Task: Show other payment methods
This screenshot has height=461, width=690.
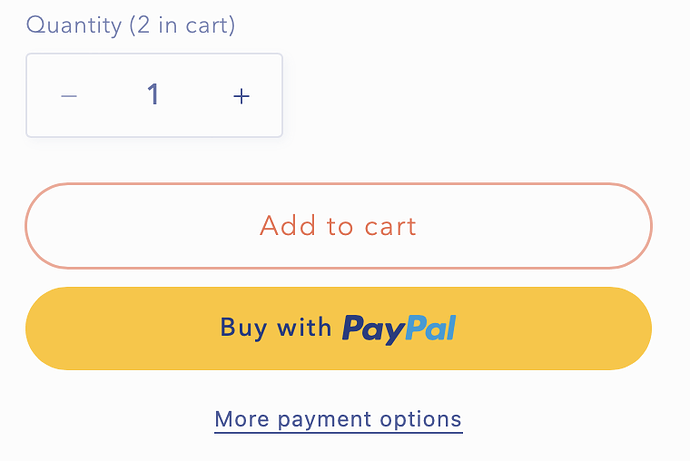Action: [x=338, y=419]
